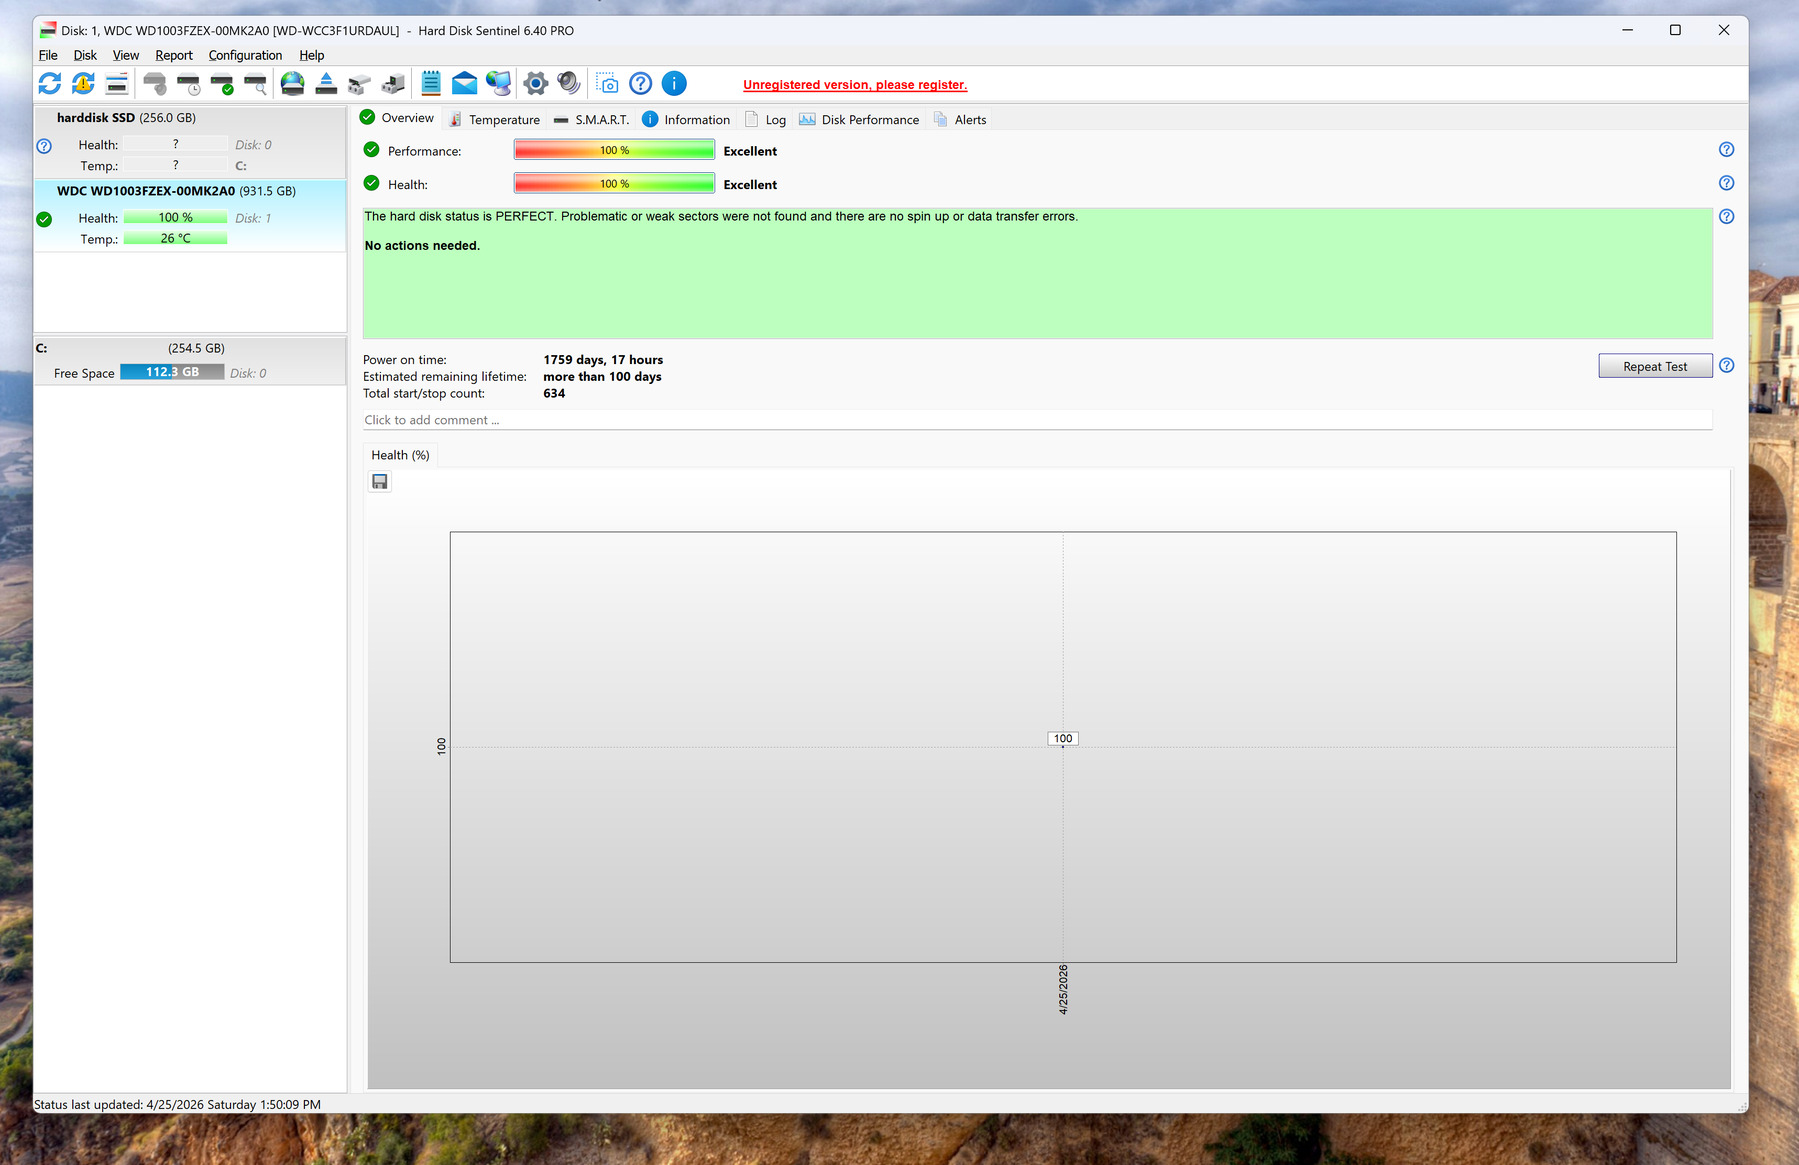
Task: Open the File menu
Action: [48, 56]
